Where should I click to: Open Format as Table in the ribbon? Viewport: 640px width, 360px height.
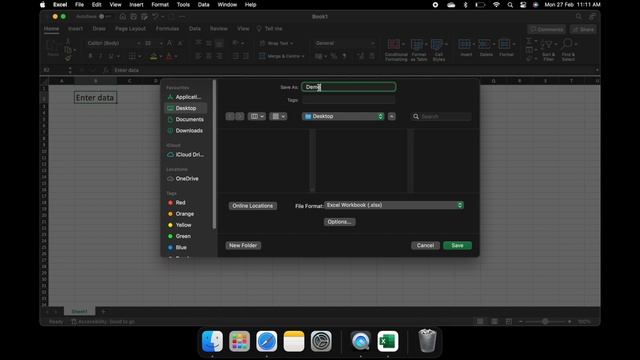418,50
